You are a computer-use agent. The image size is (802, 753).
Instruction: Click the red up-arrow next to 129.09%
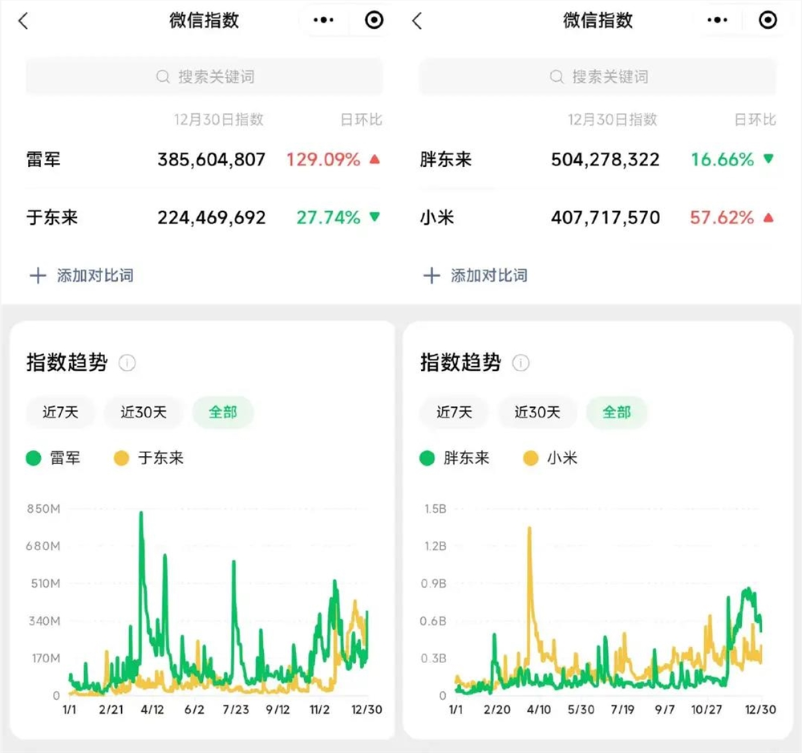coord(373,158)
